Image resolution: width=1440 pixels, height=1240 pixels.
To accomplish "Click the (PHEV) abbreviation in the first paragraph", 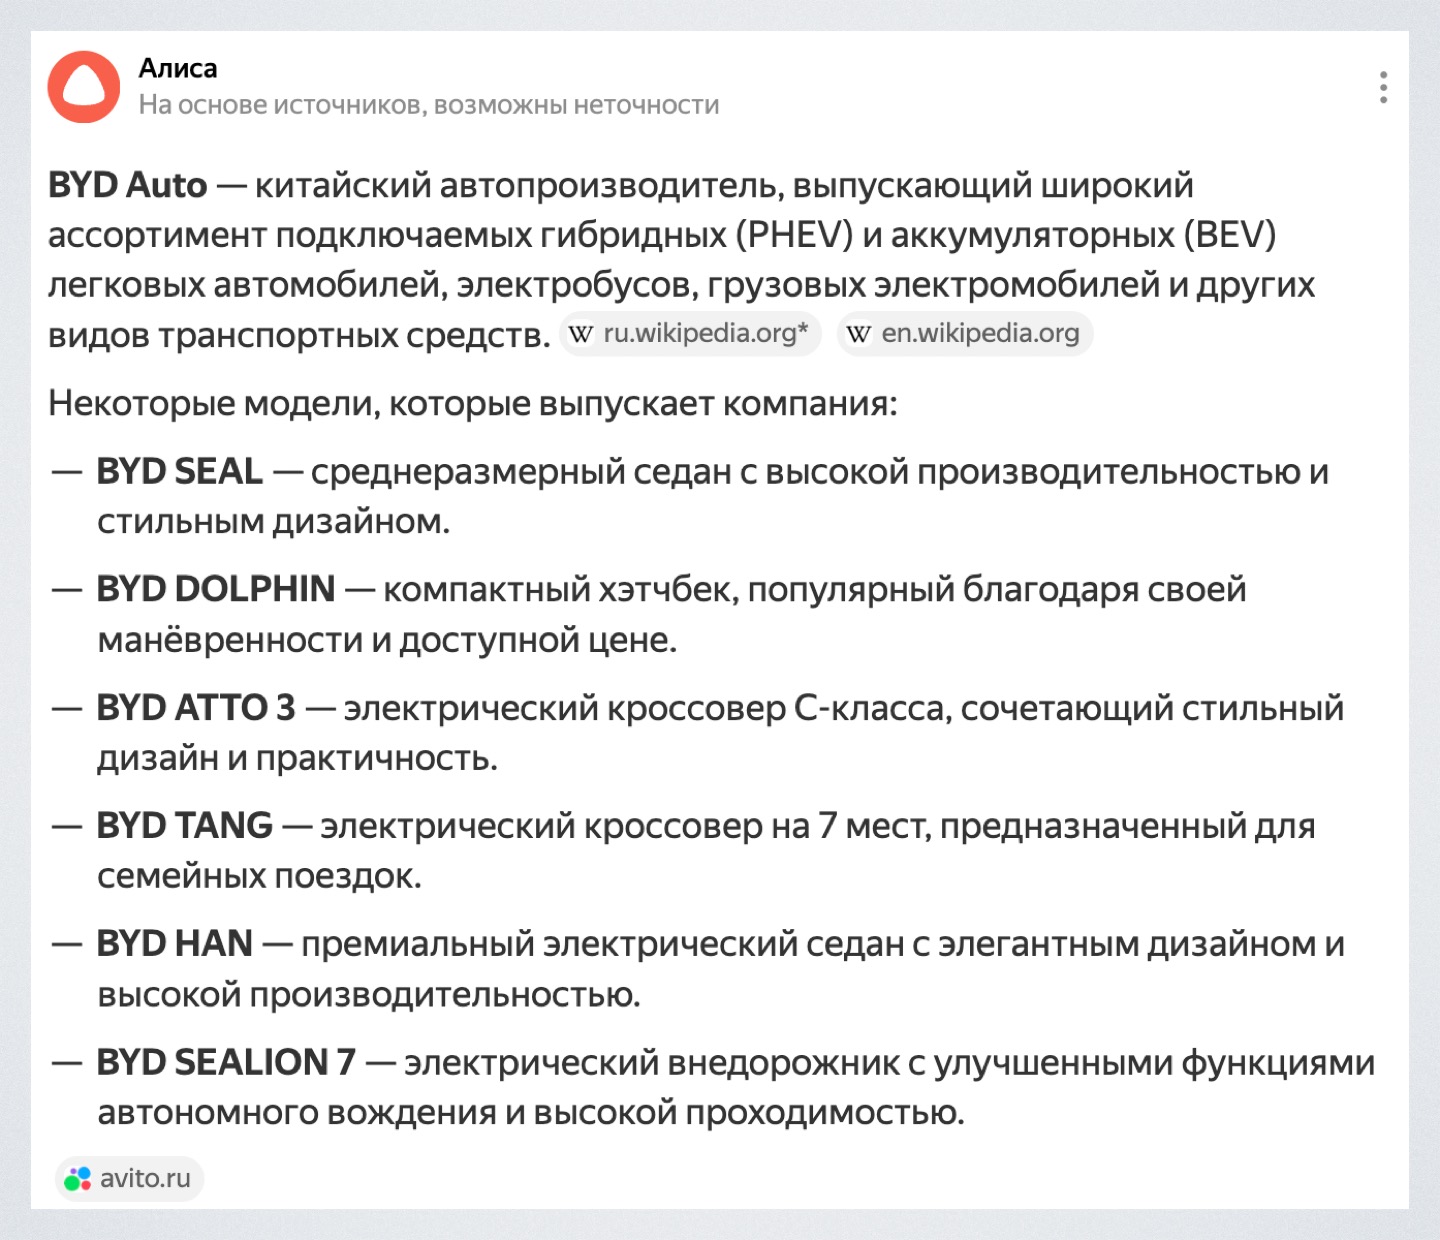I will (795, 235).
